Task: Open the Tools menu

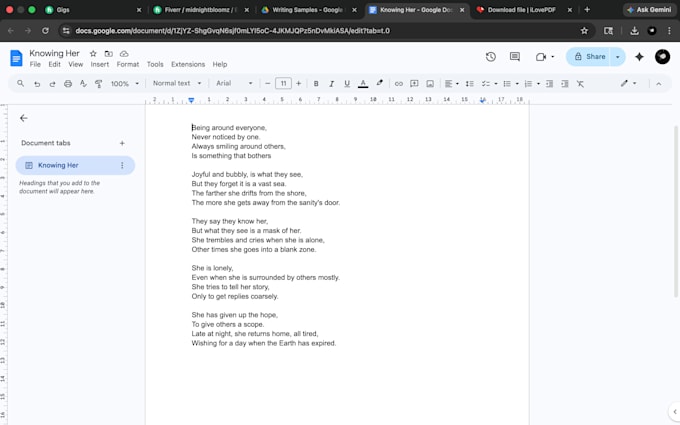Action: click(155, 64)
